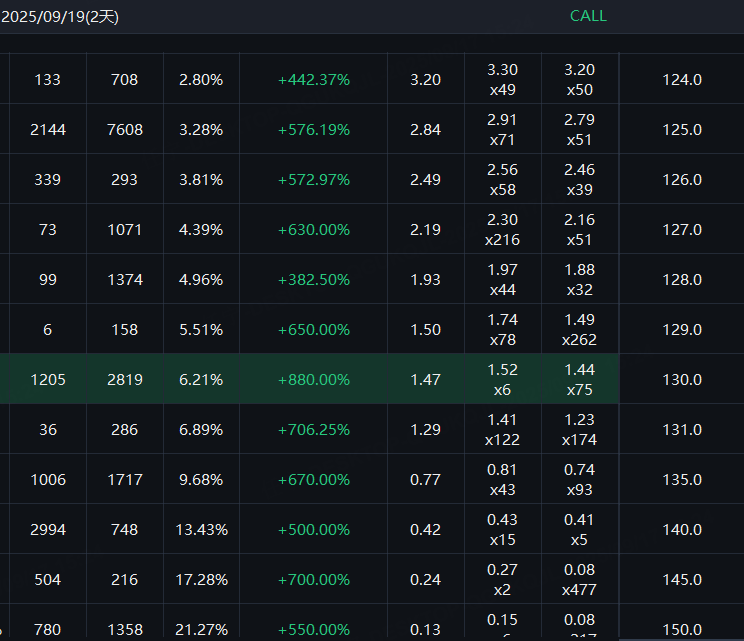Click the 6.21% value cell
The width and height of the screenshot is (744, 641).
(x=201, y=380)
